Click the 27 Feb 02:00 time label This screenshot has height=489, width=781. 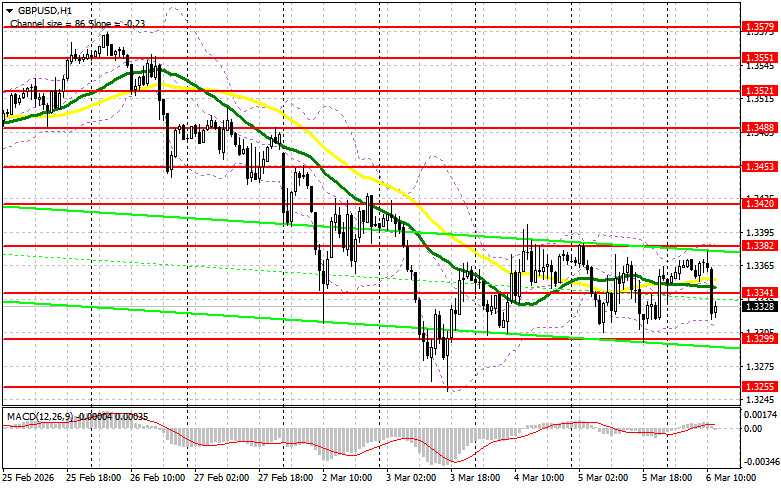(222, 478)
